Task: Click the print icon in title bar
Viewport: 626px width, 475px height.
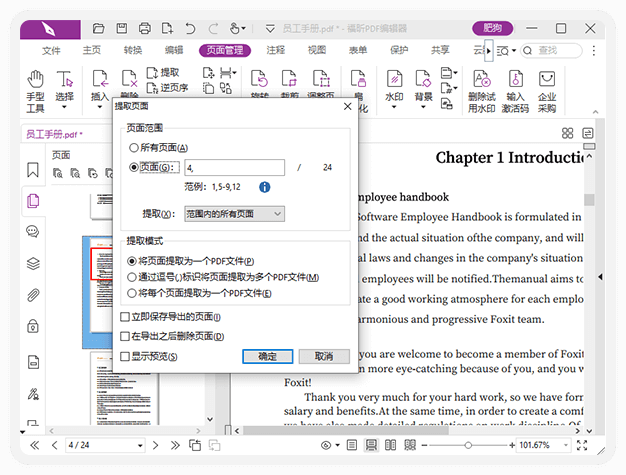Action: click(145, 28)
